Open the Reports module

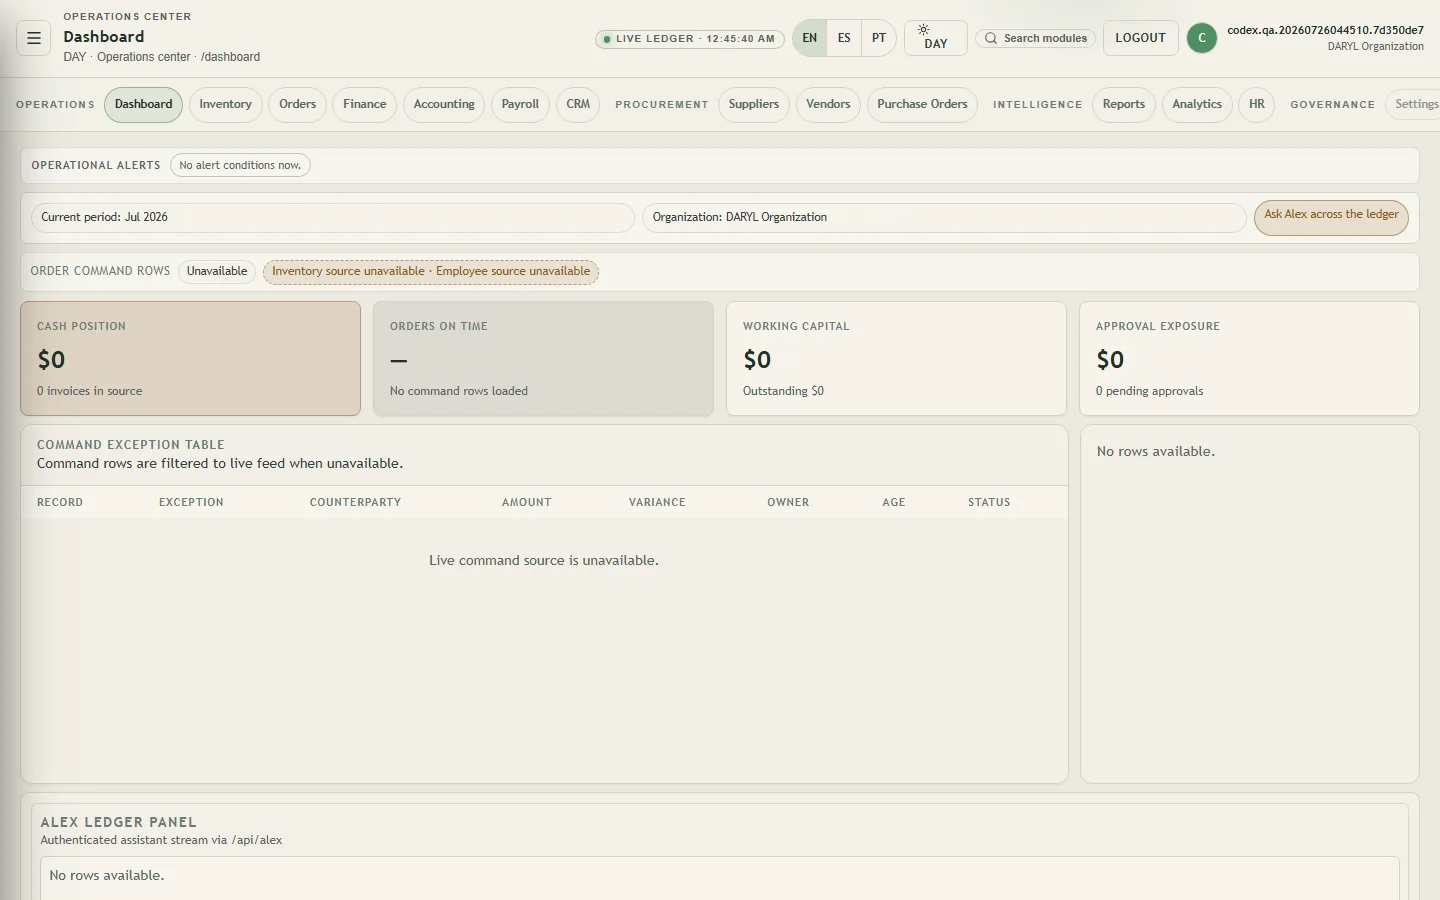(x=1124, y=104)
